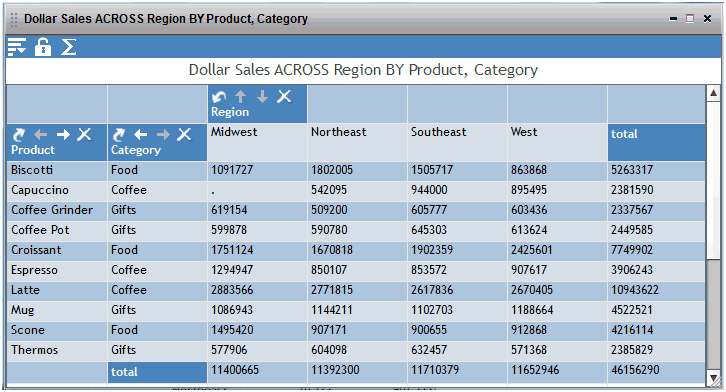Move Category column right with right arrow
This screenshot has height=392, width=726.
tap(163, 135)
